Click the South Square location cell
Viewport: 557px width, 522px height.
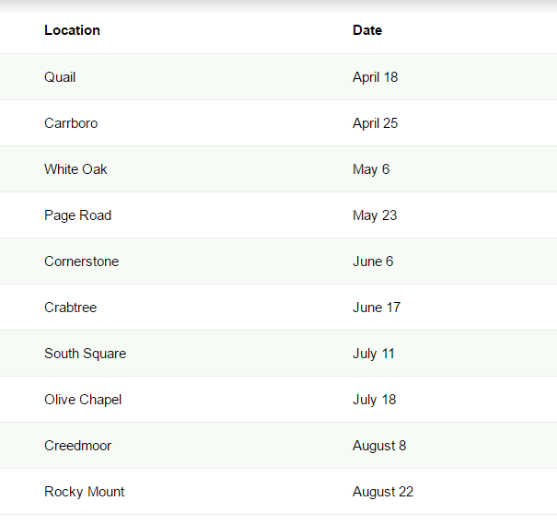[x=85, y=354]
